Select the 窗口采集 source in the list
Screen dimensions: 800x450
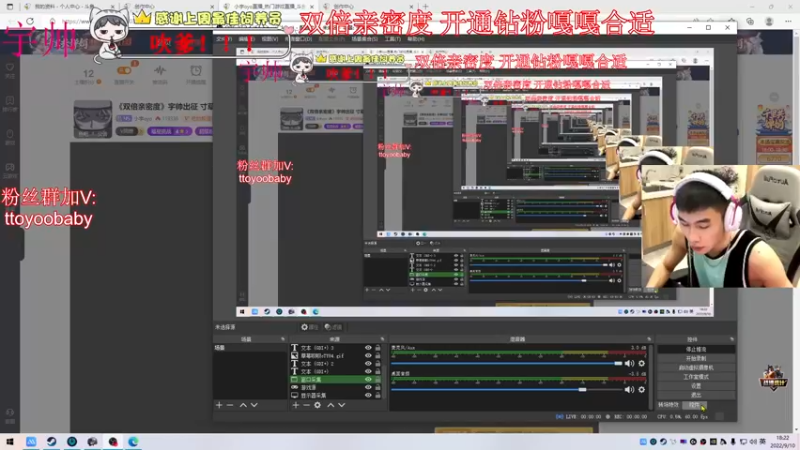337,380
